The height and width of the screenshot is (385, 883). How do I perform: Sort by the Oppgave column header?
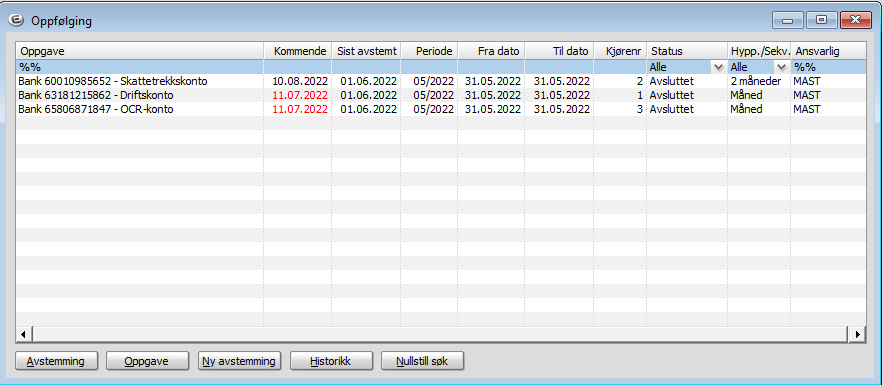[x=140, y=51]
